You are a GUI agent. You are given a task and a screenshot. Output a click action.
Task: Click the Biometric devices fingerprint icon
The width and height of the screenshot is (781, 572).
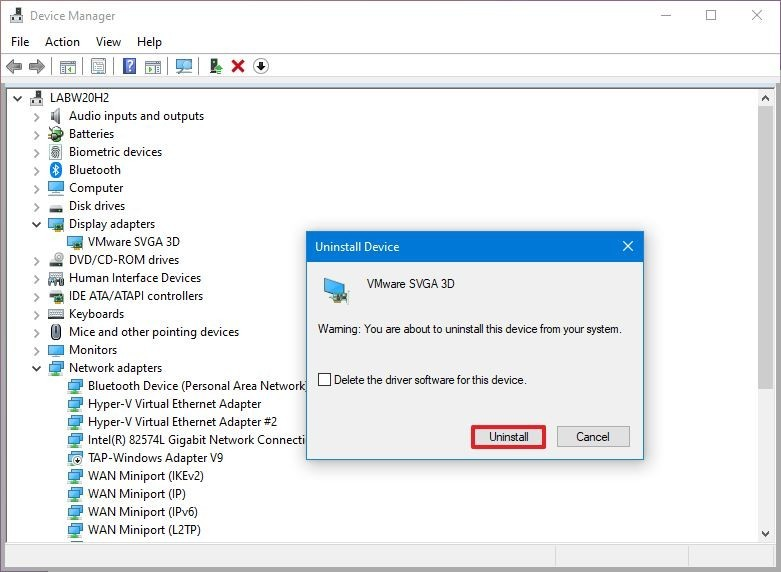(56, 152)
